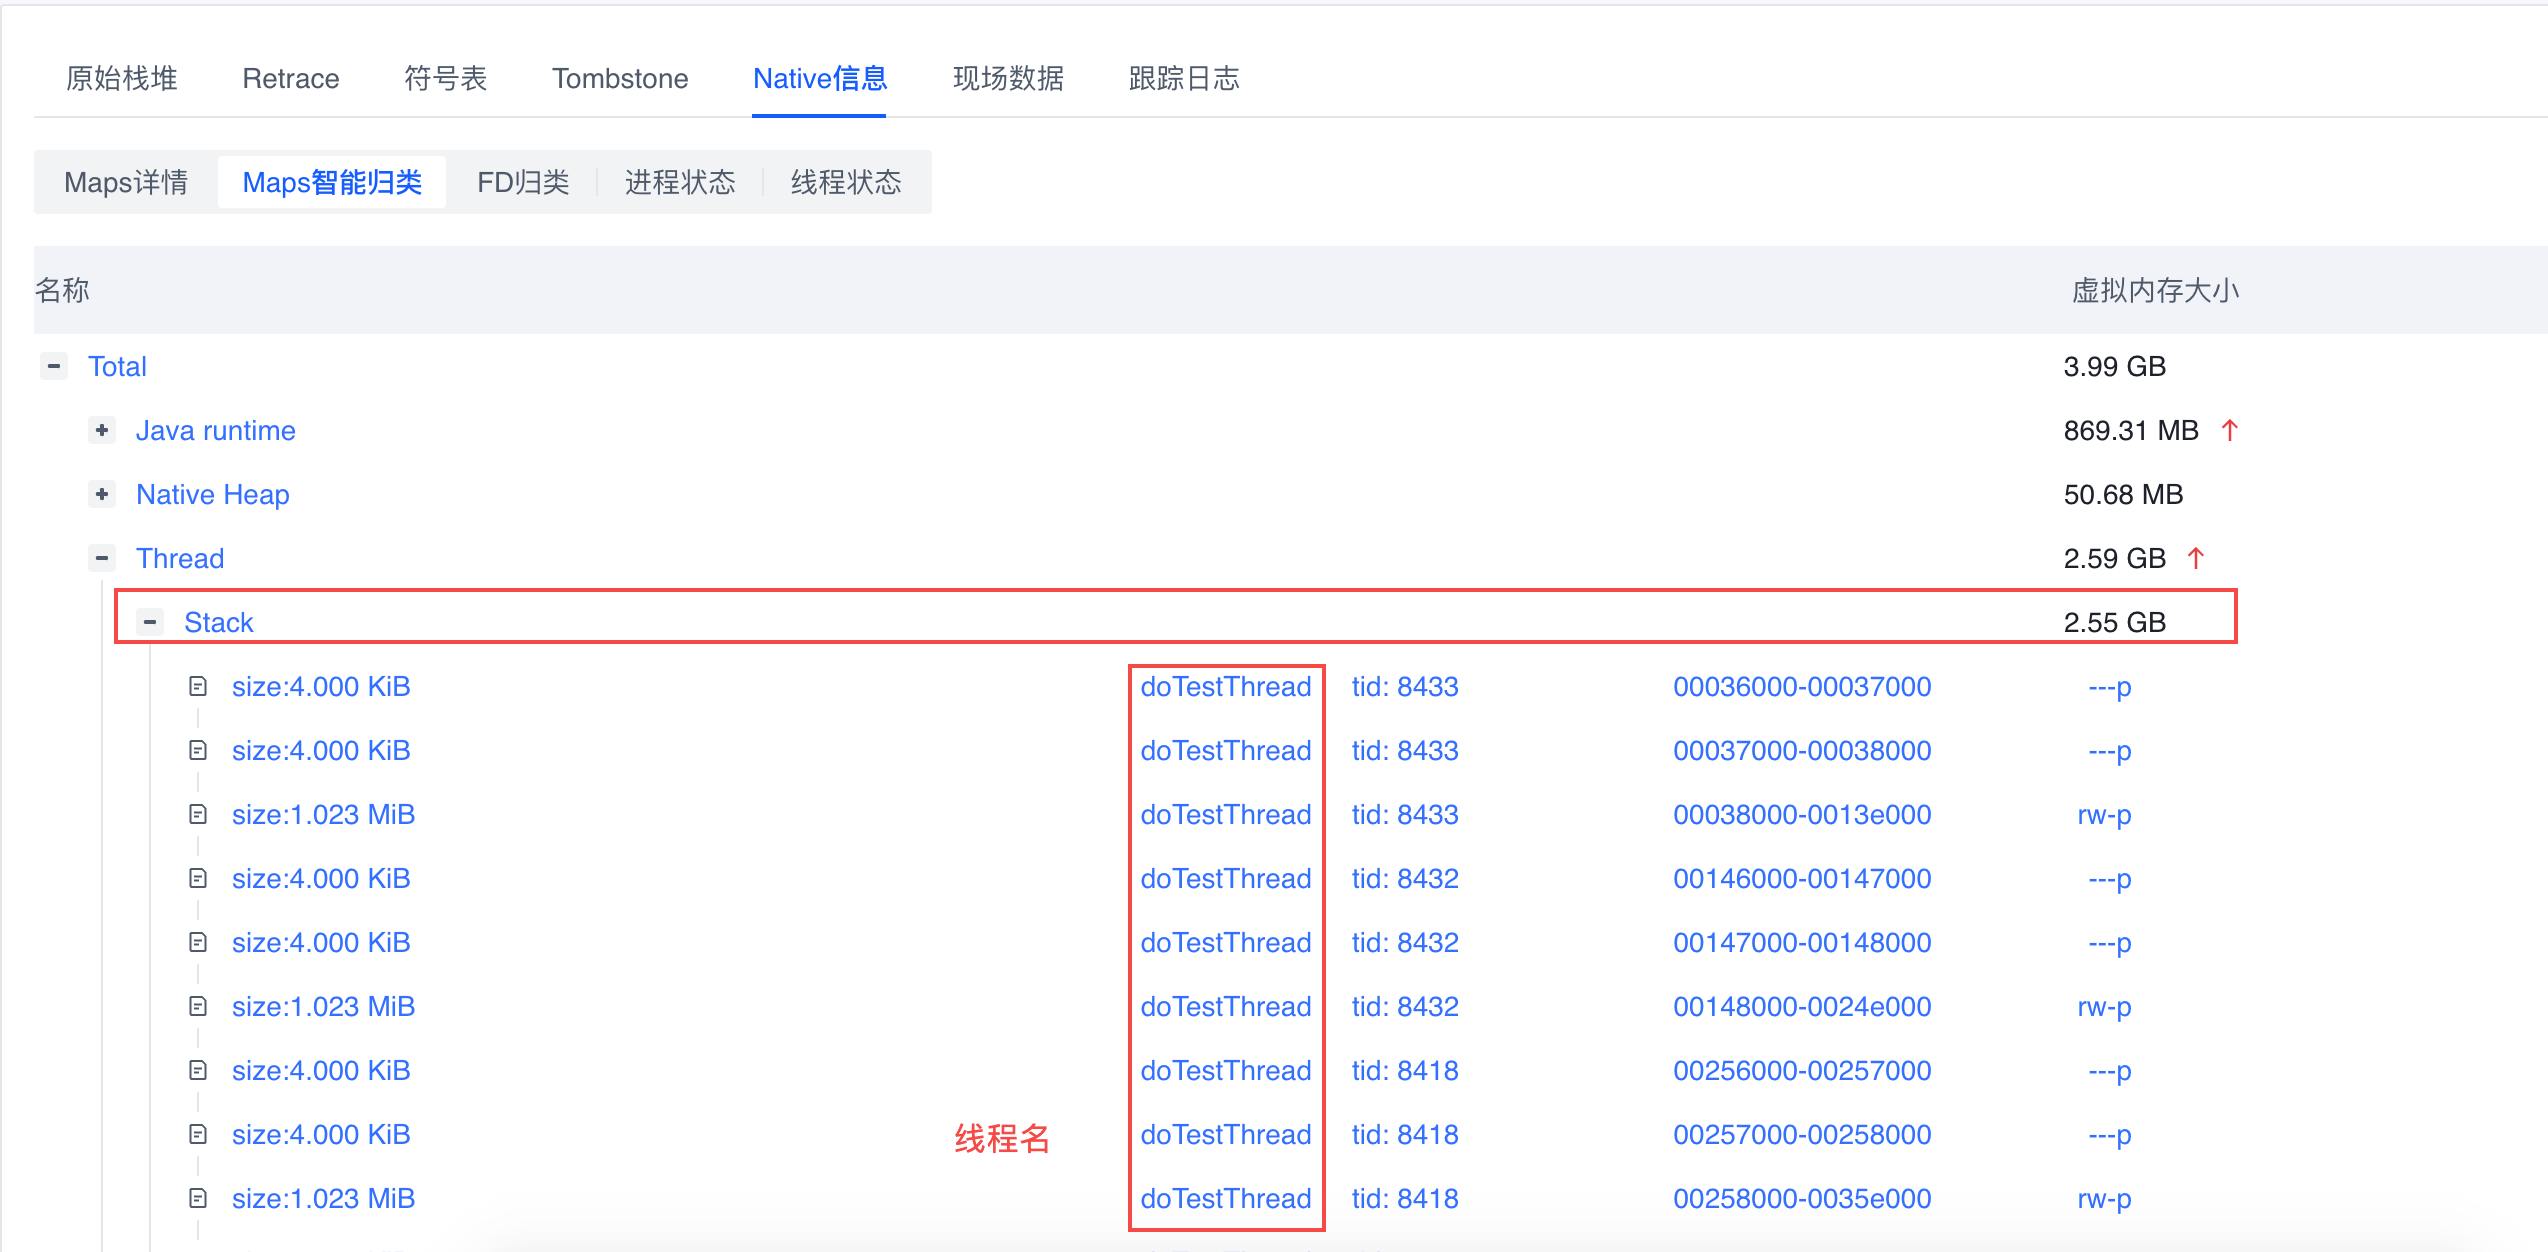Expand the Java runtime node
The height and width of the screenshot is (1252, 2548).
pos(102,430)
